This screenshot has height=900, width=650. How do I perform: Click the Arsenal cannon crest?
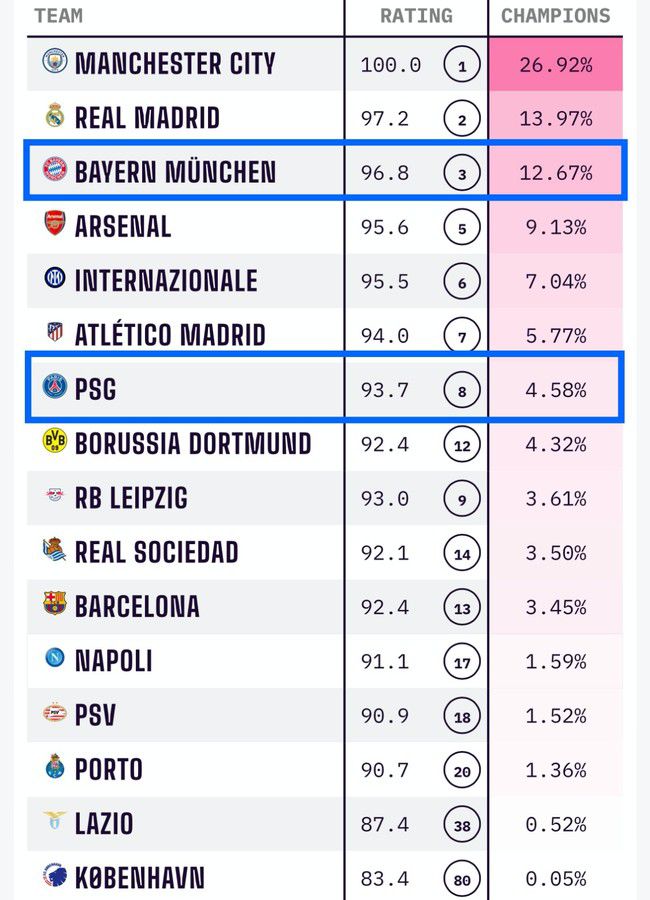coord(54,225)
